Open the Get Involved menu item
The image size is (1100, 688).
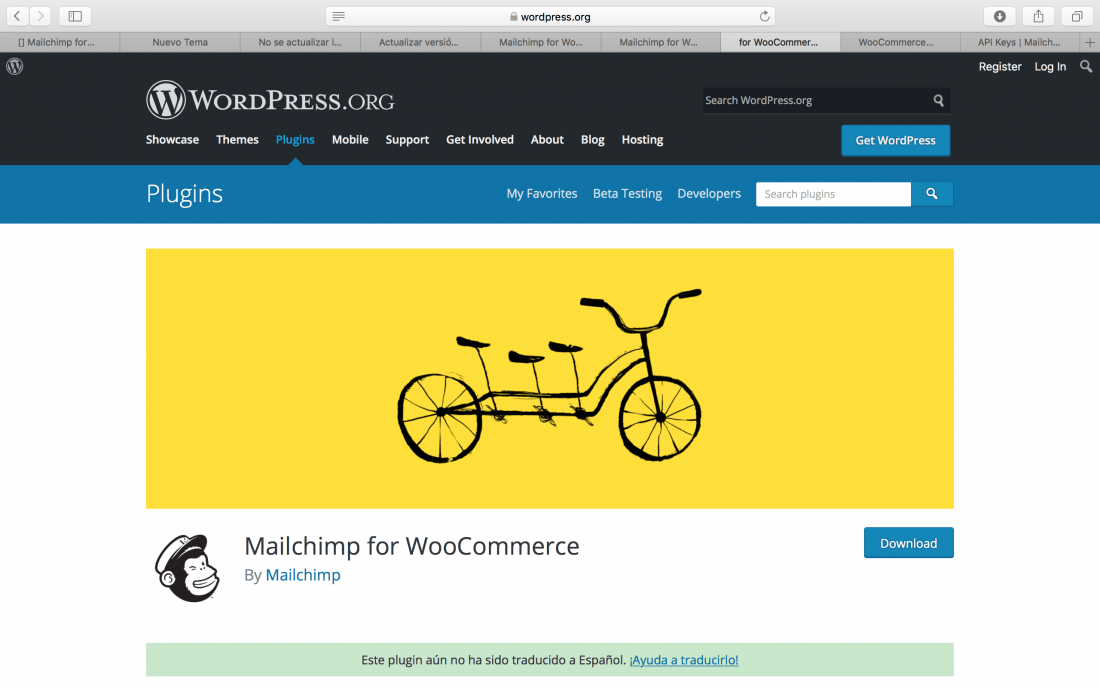click(480, 140)
